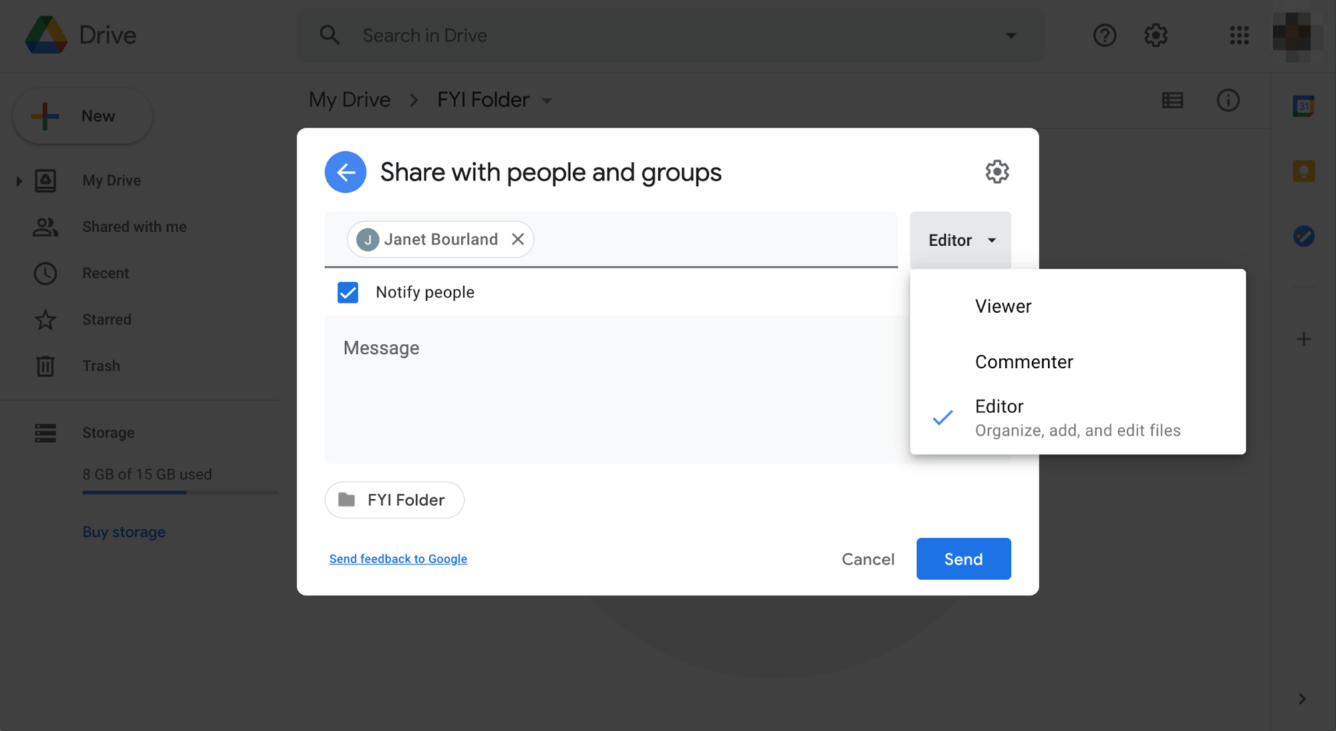Open the Shared with me section

coord(134,226)
